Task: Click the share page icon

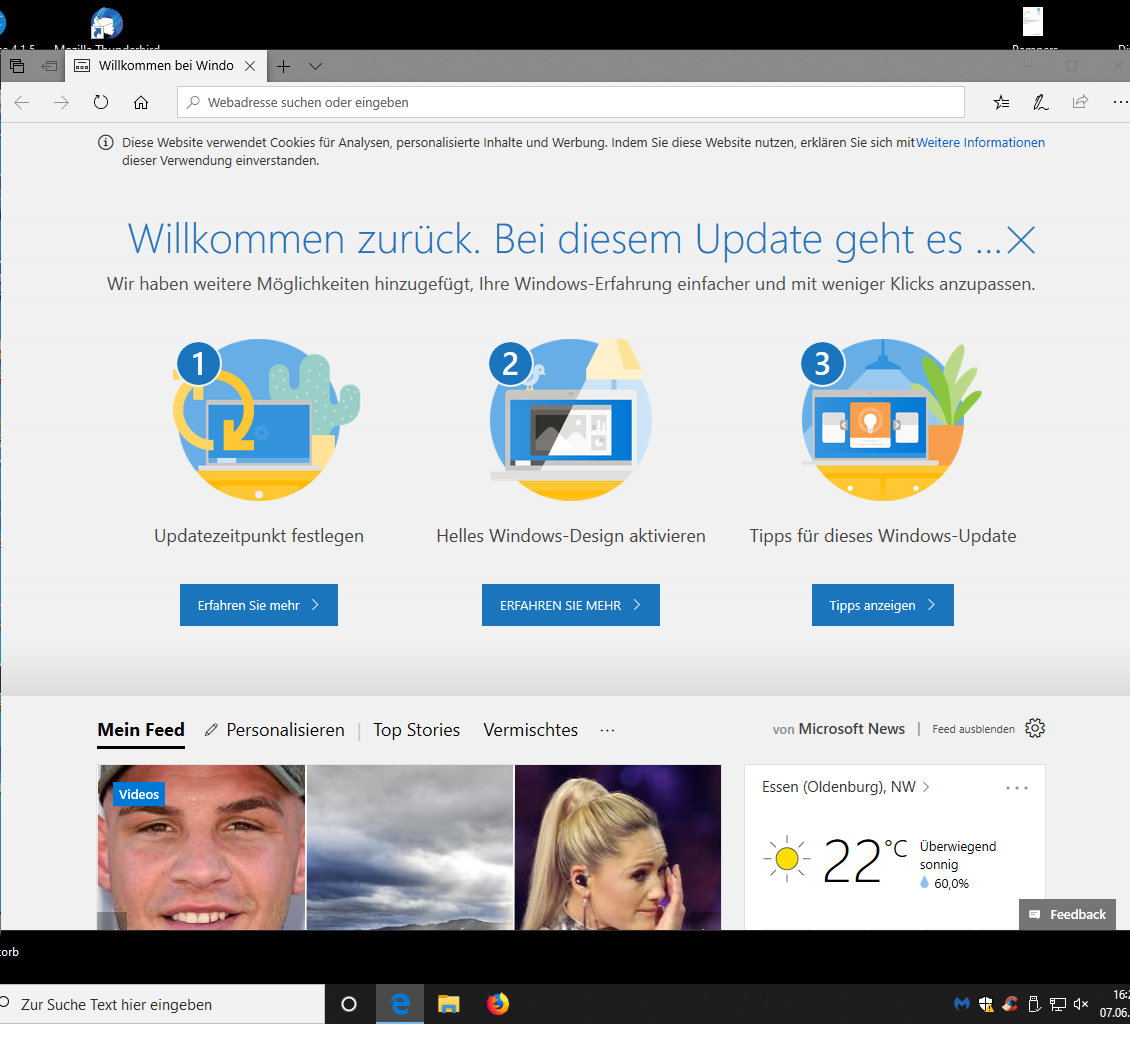Action: point(1080,102)
